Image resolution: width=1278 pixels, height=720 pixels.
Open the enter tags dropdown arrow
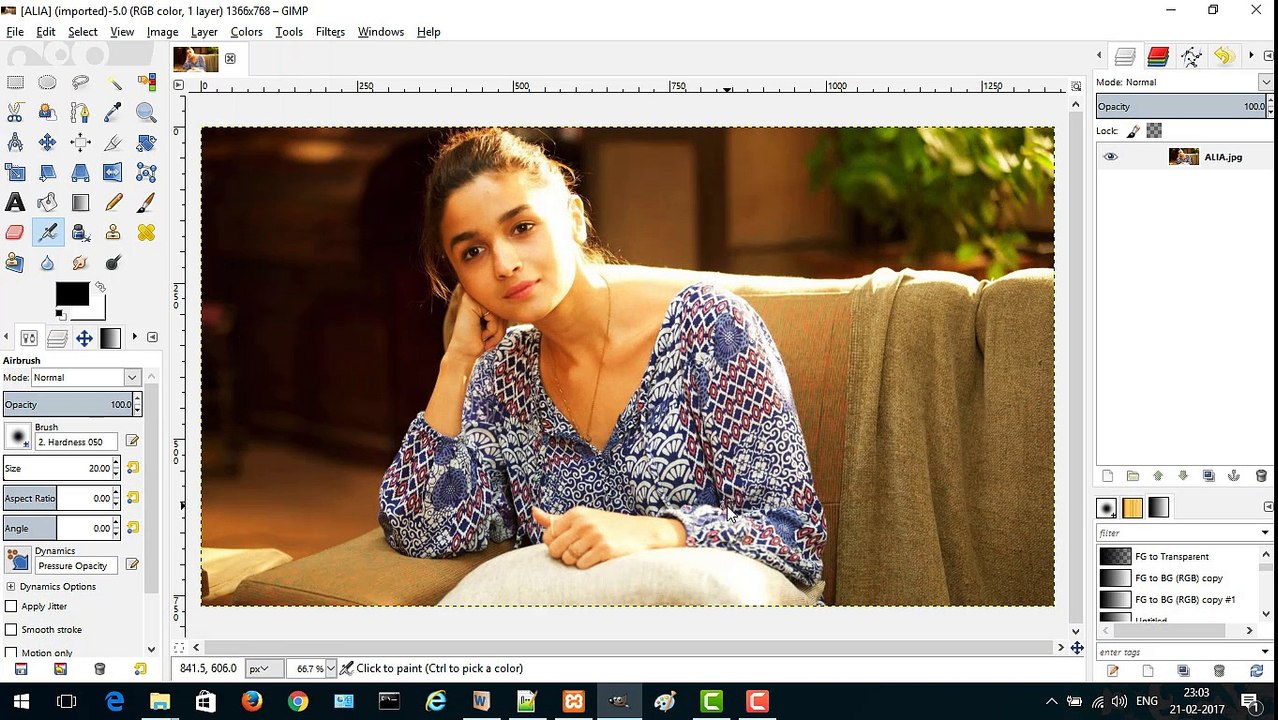1265,652
